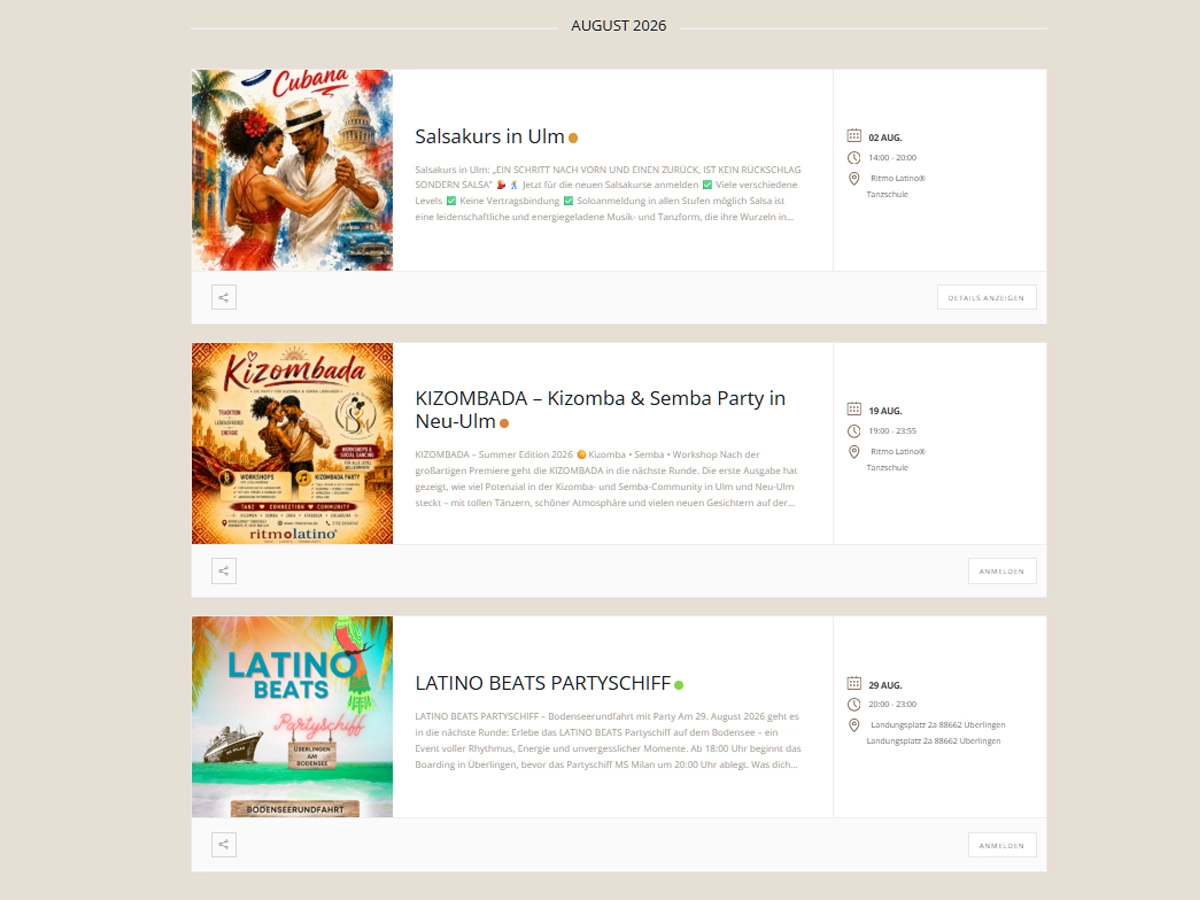
Task: Click calendar icon beside 29 AUG.
Action: pos(854,683)
